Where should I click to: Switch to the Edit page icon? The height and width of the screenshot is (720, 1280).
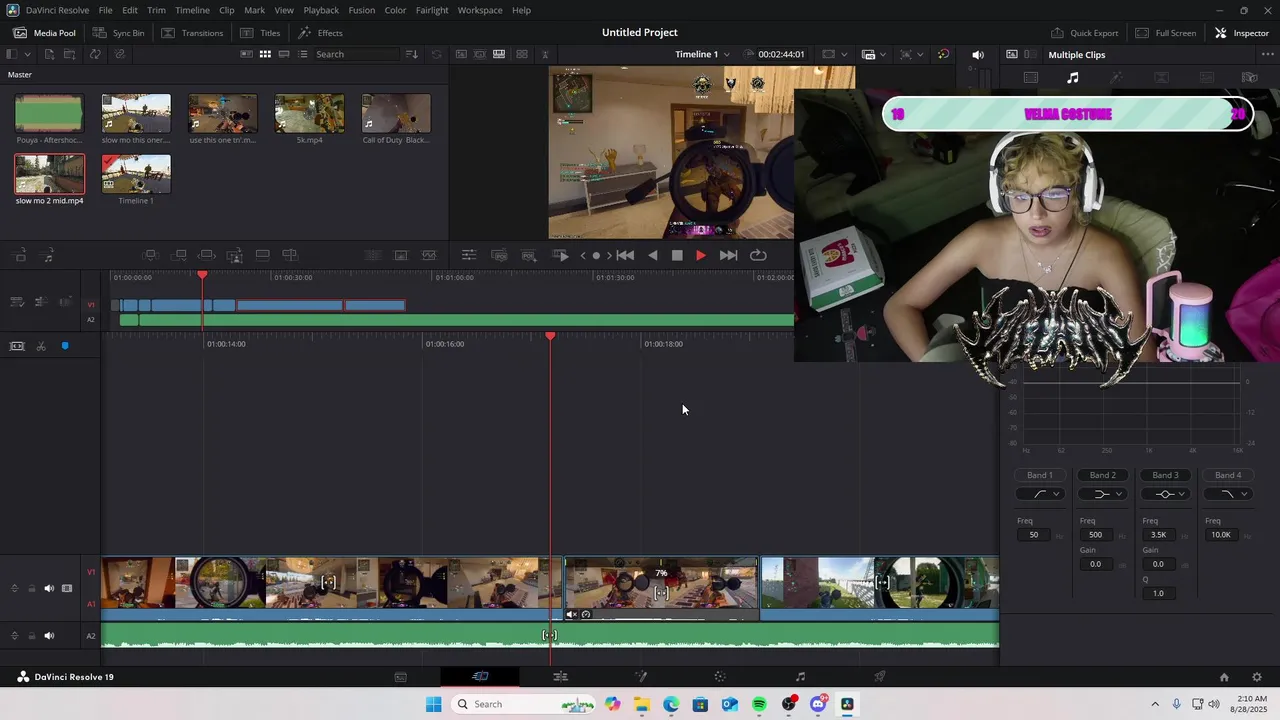pyautogui.click(x=560, y=677)
